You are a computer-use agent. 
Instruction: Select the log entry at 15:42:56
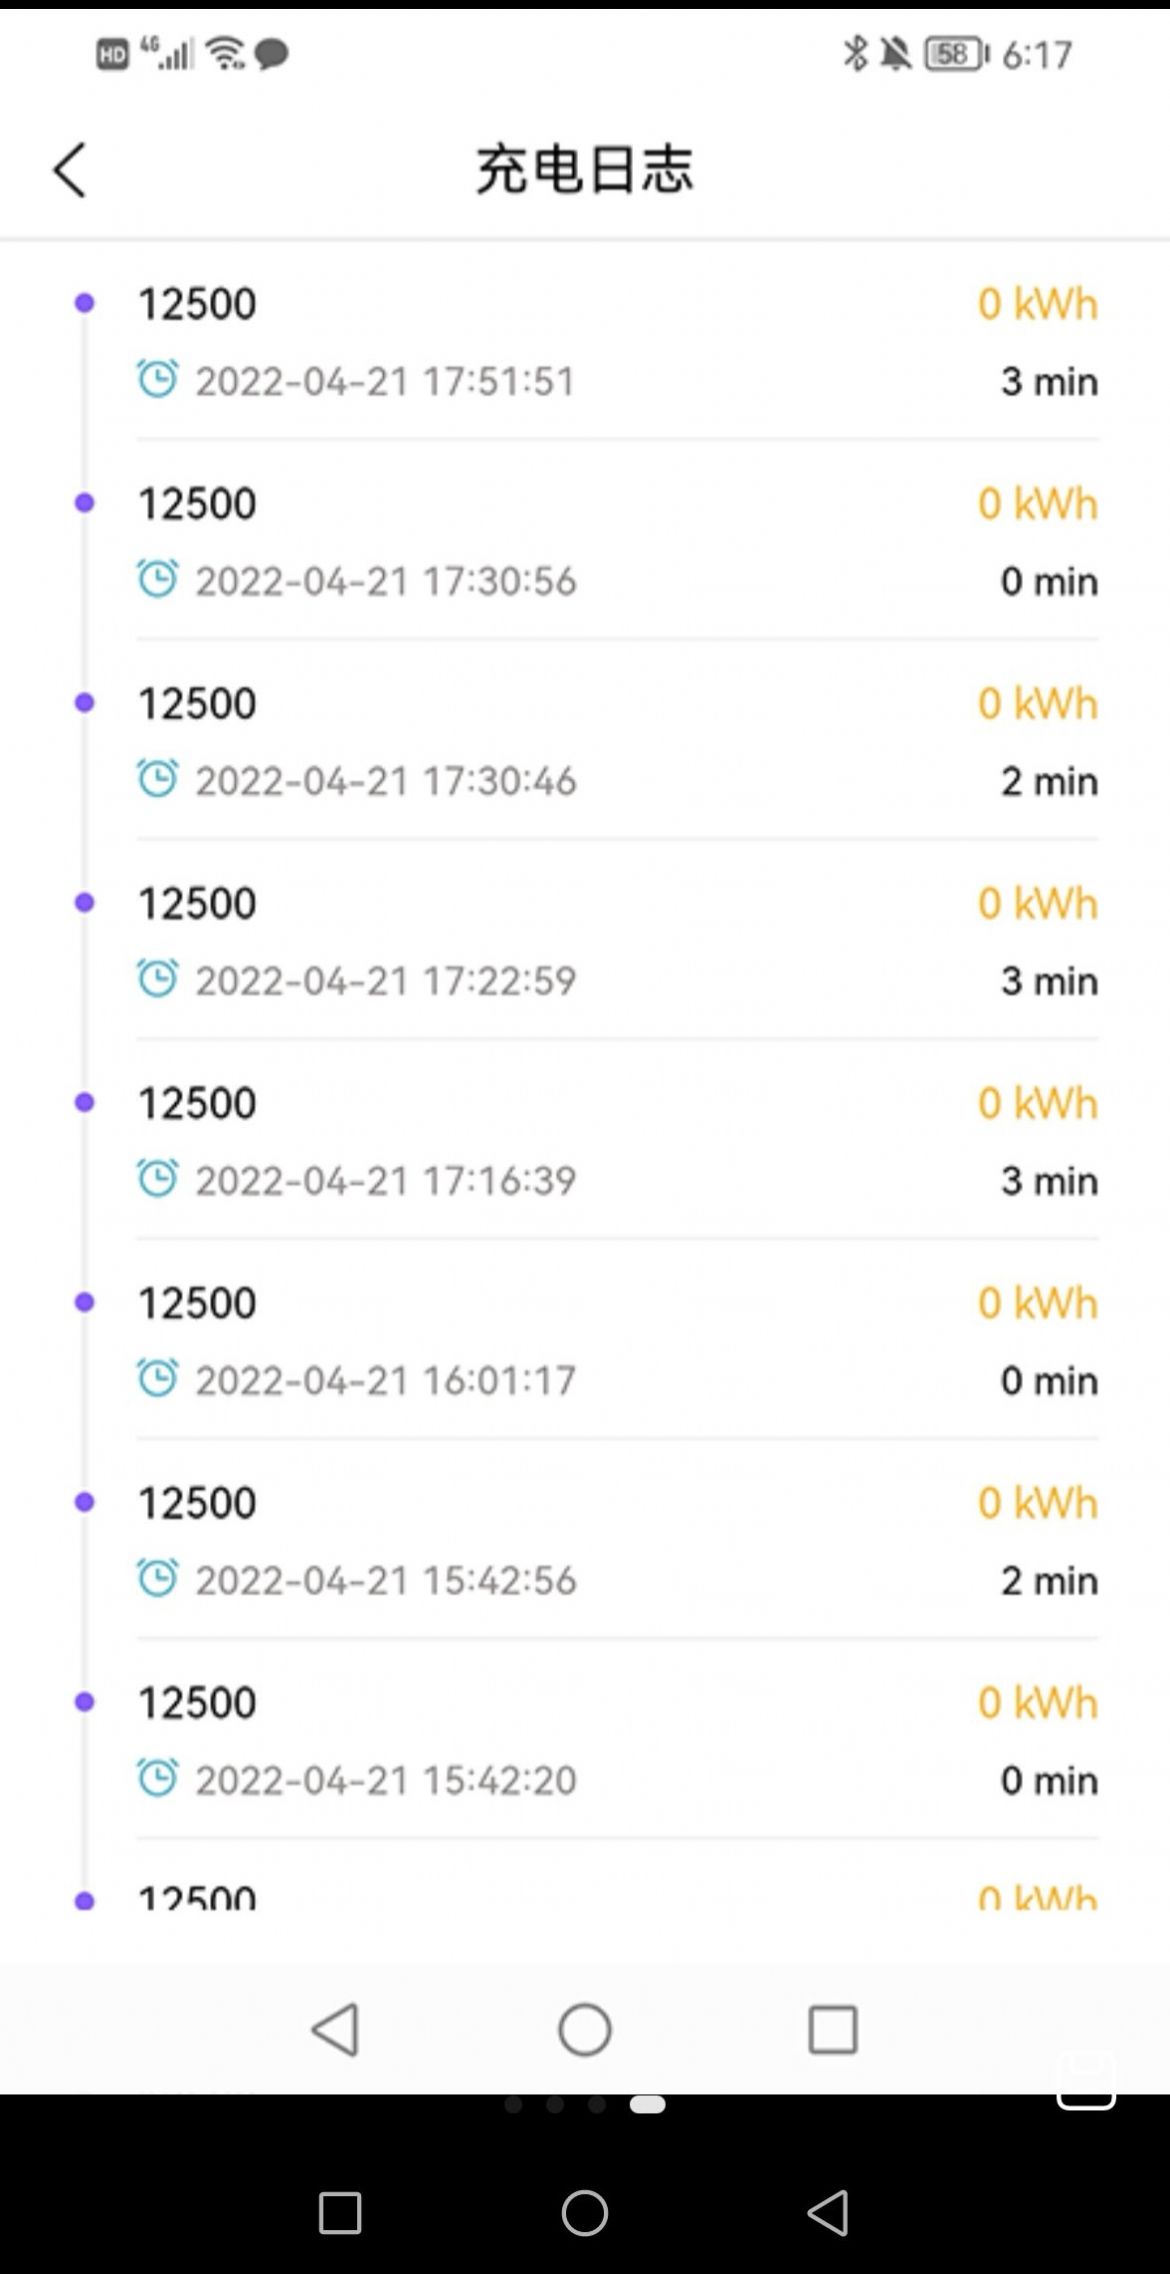tap(600, 1540)
